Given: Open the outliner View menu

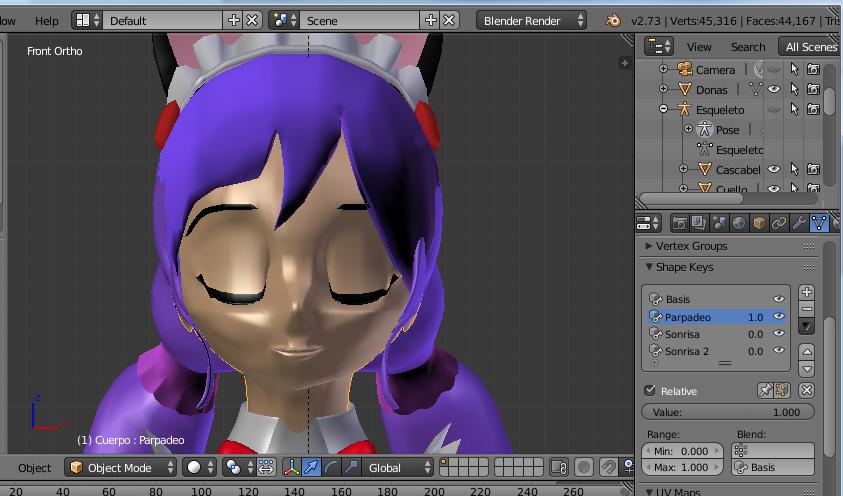Looking at the screenshot, I should point(699,47).
